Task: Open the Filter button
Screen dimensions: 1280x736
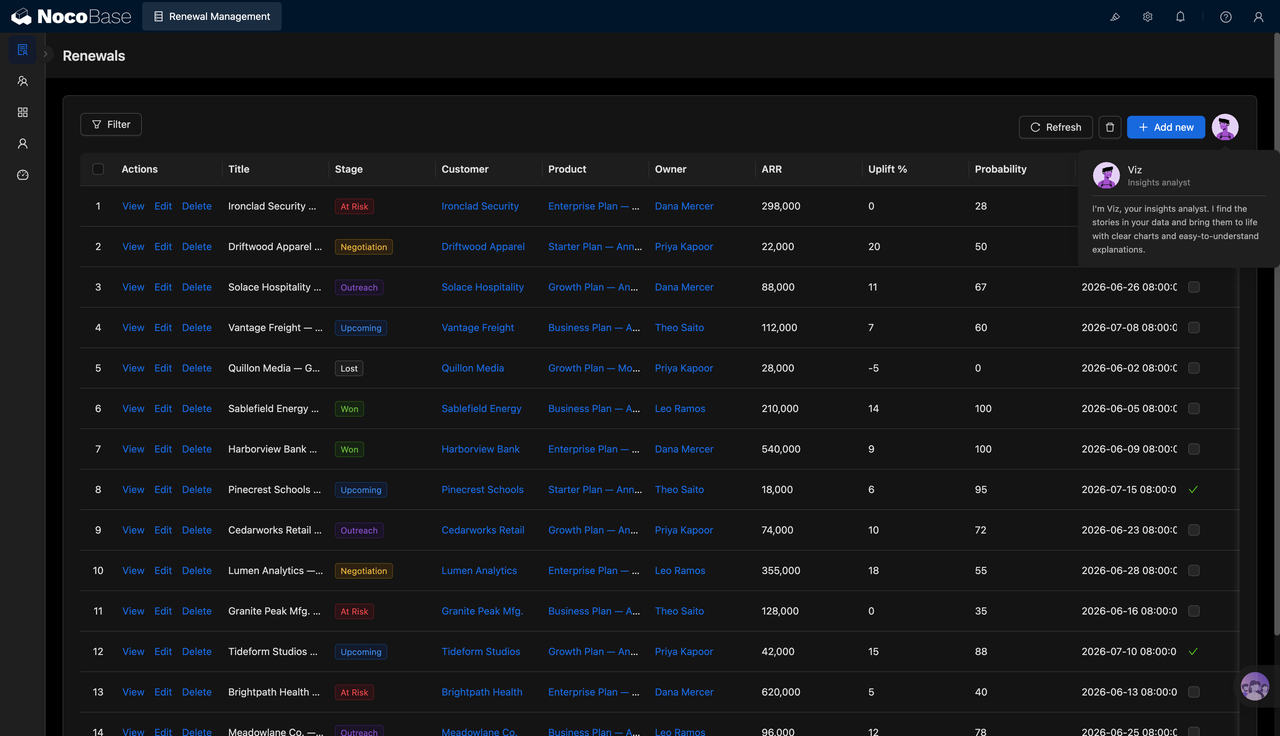Action: click(x=111, y=124)
